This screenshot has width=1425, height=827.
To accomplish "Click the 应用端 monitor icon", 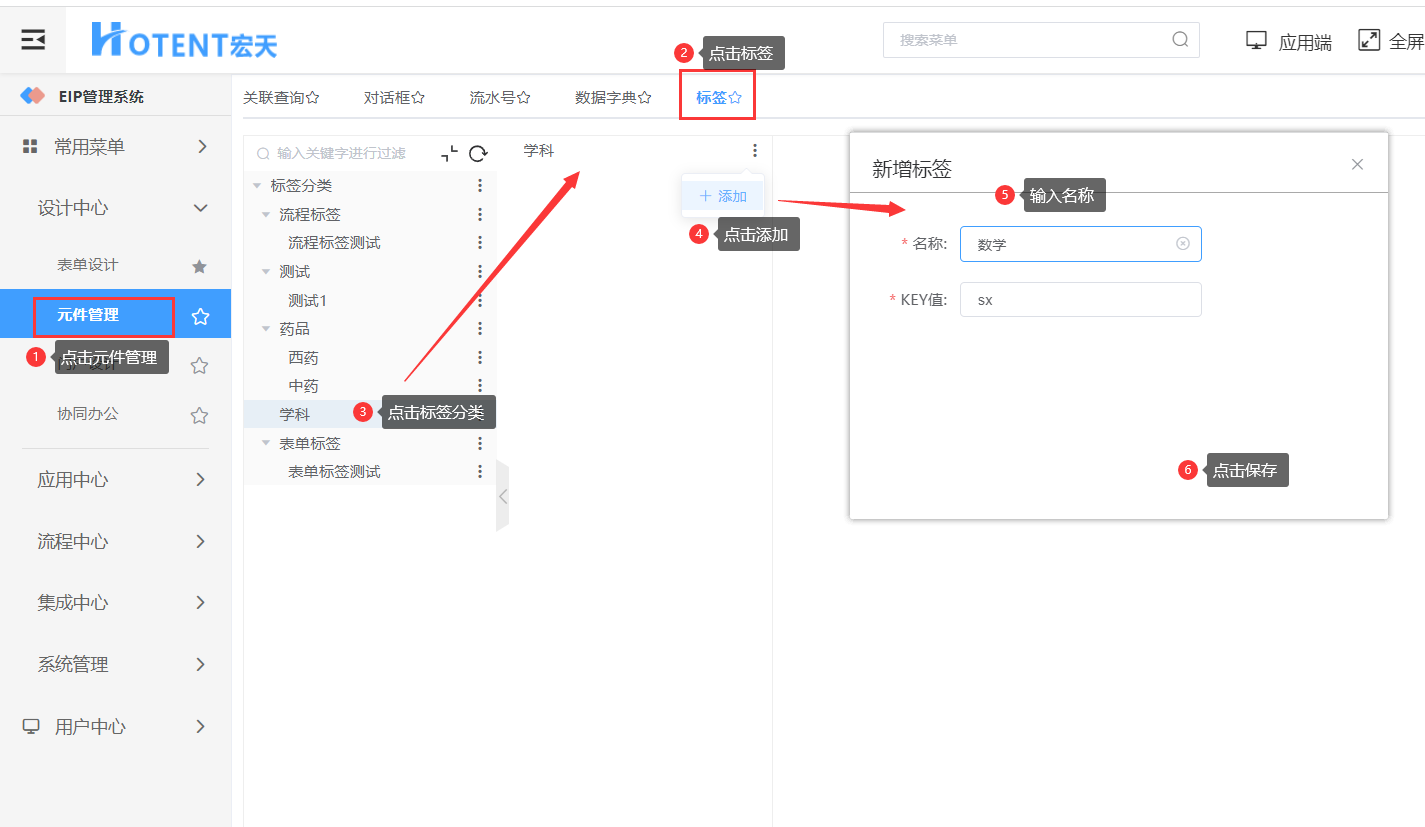I will [x=1256, y=40].
